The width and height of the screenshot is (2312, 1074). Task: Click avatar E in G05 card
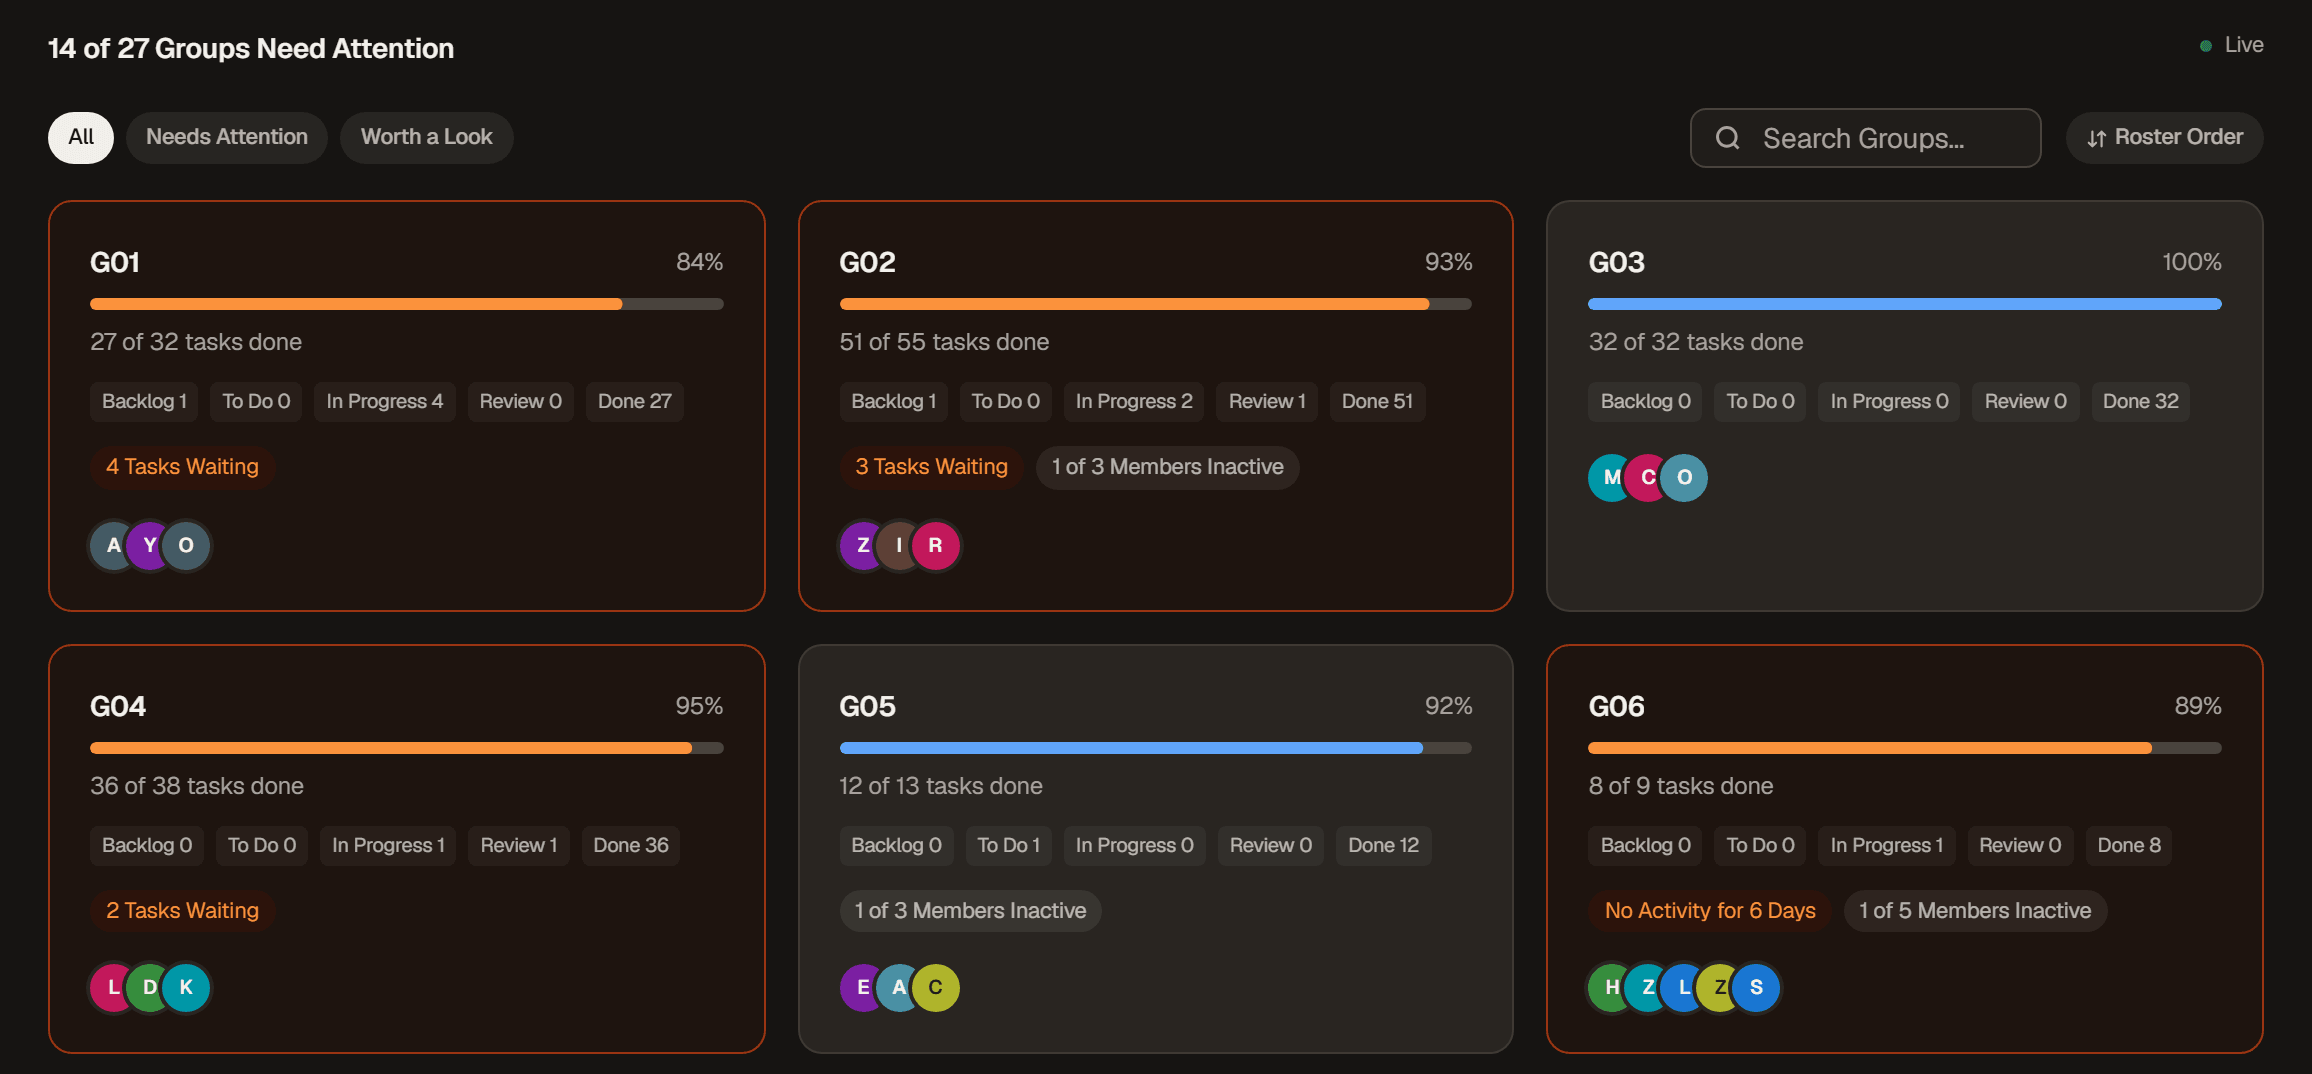862,987
